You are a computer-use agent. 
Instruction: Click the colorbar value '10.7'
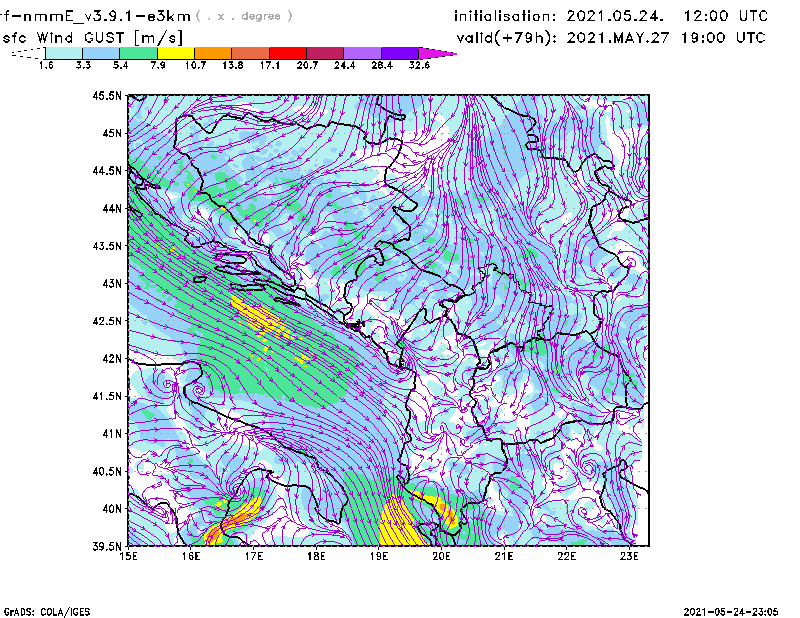(x=195, y=65)
